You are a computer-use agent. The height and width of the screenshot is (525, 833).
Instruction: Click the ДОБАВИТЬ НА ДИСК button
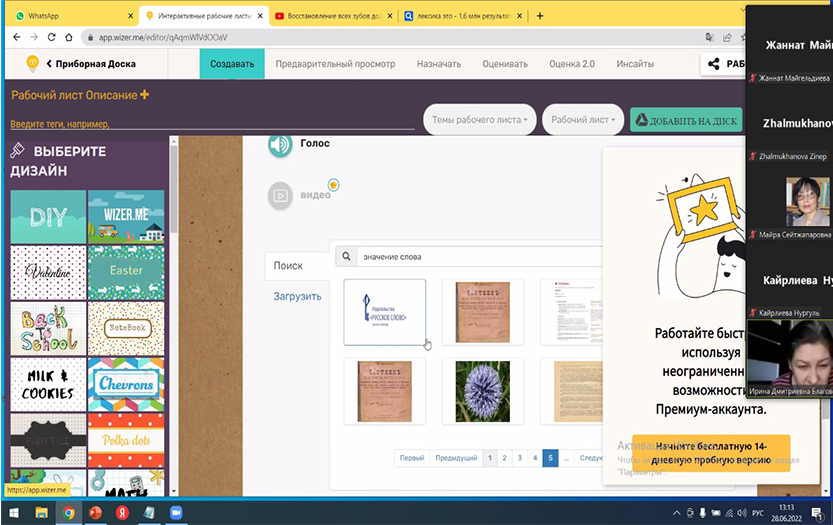pyautogui.click(x=686, y=121)
